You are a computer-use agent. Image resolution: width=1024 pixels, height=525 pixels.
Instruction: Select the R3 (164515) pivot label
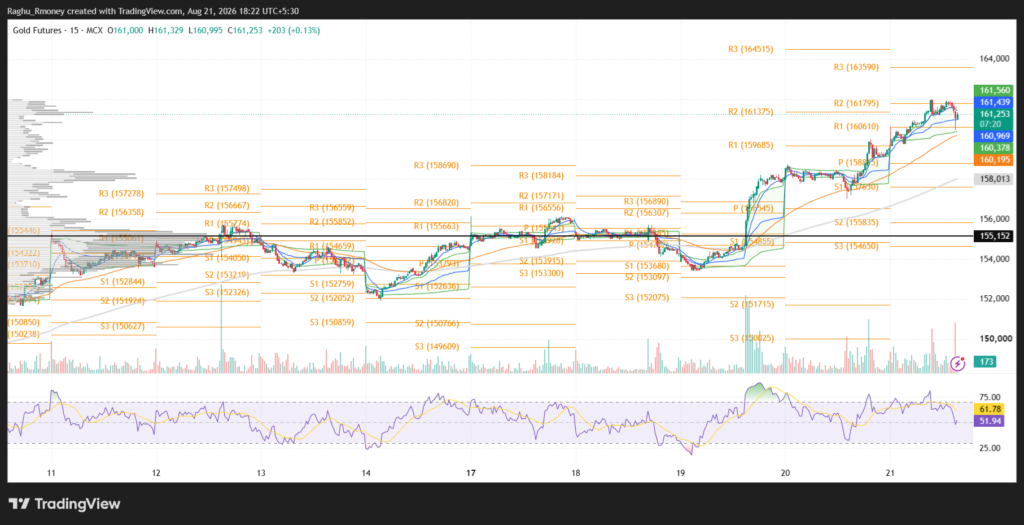coord(750,49)
